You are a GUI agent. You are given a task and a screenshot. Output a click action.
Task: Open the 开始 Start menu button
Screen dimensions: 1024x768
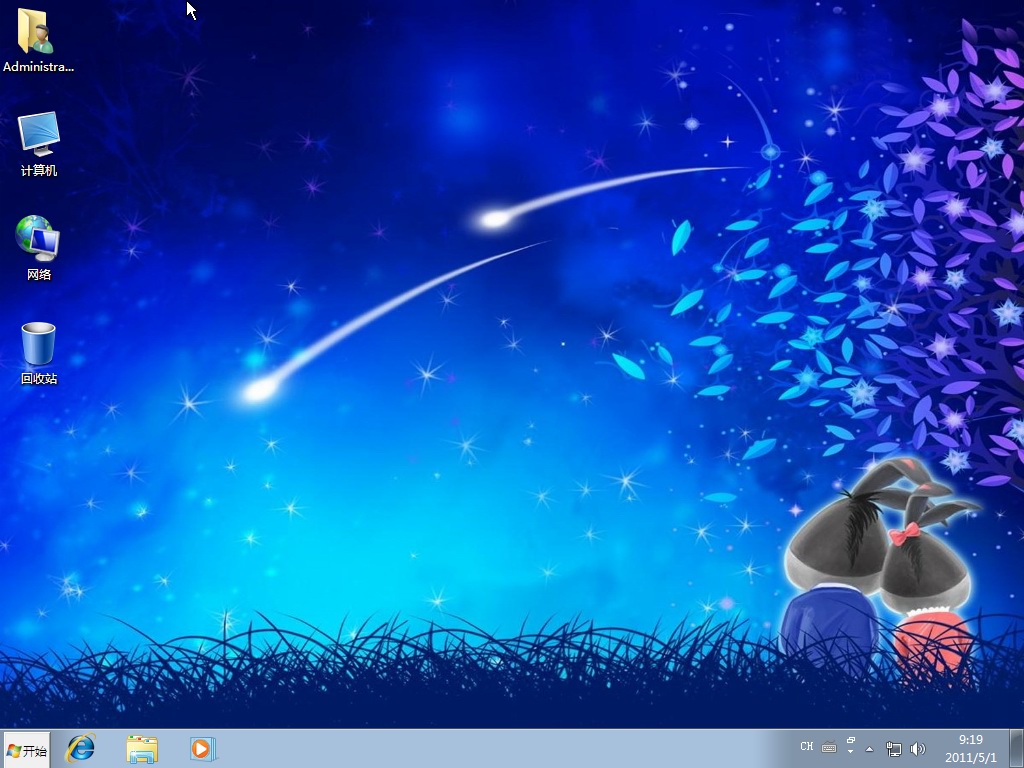(x=27, y=750)
